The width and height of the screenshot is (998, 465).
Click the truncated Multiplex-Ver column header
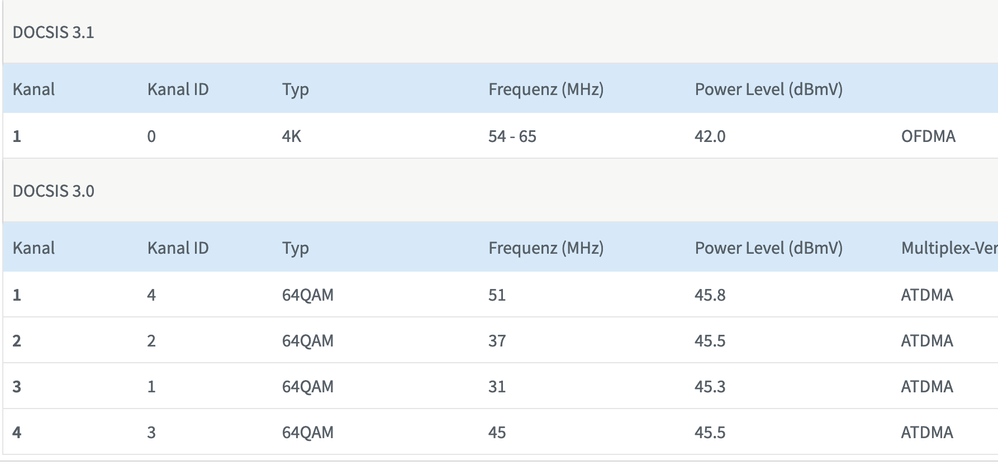click(948, 248)
